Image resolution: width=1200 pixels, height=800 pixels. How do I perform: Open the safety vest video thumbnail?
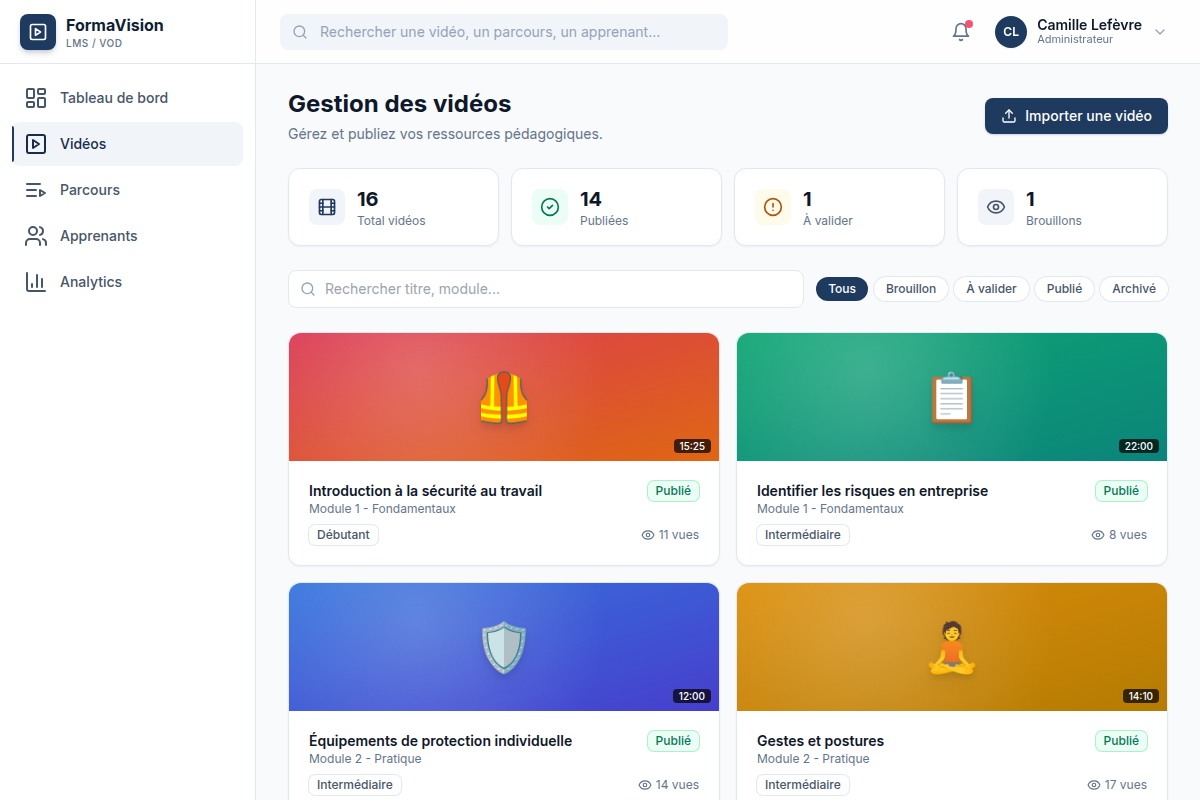[504, 397]
